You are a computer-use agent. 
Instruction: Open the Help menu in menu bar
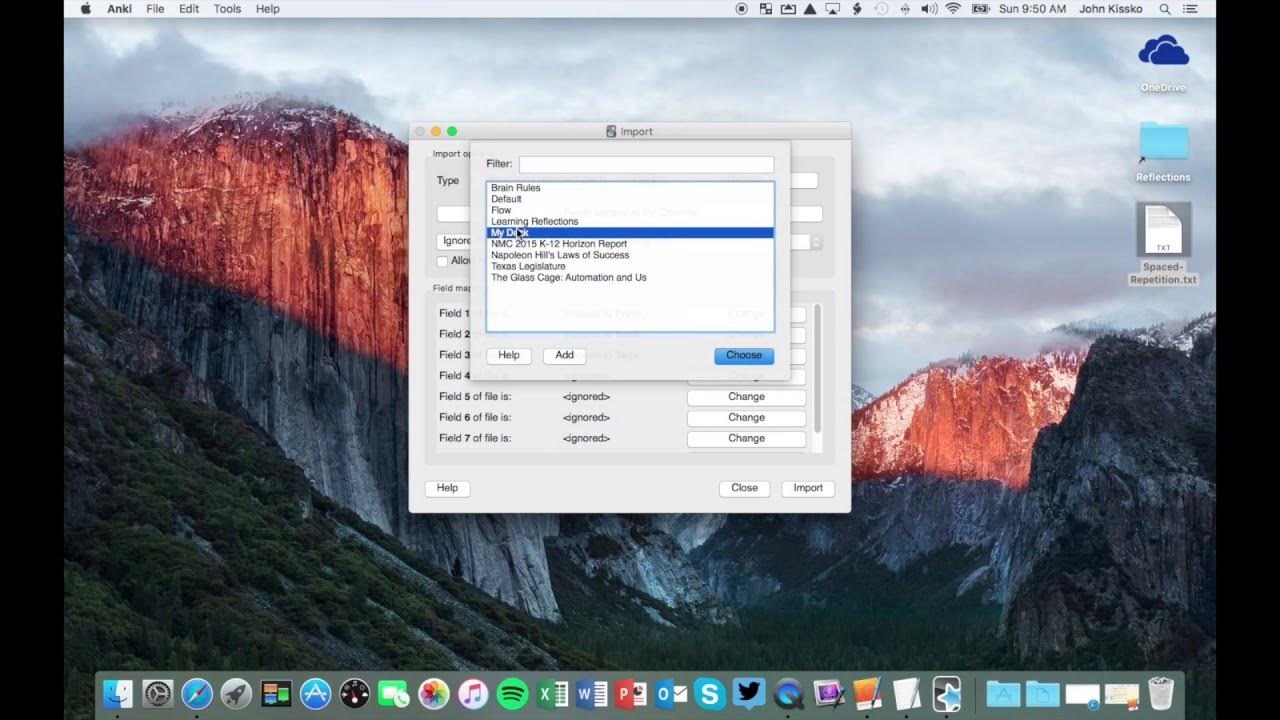[267, 9]
